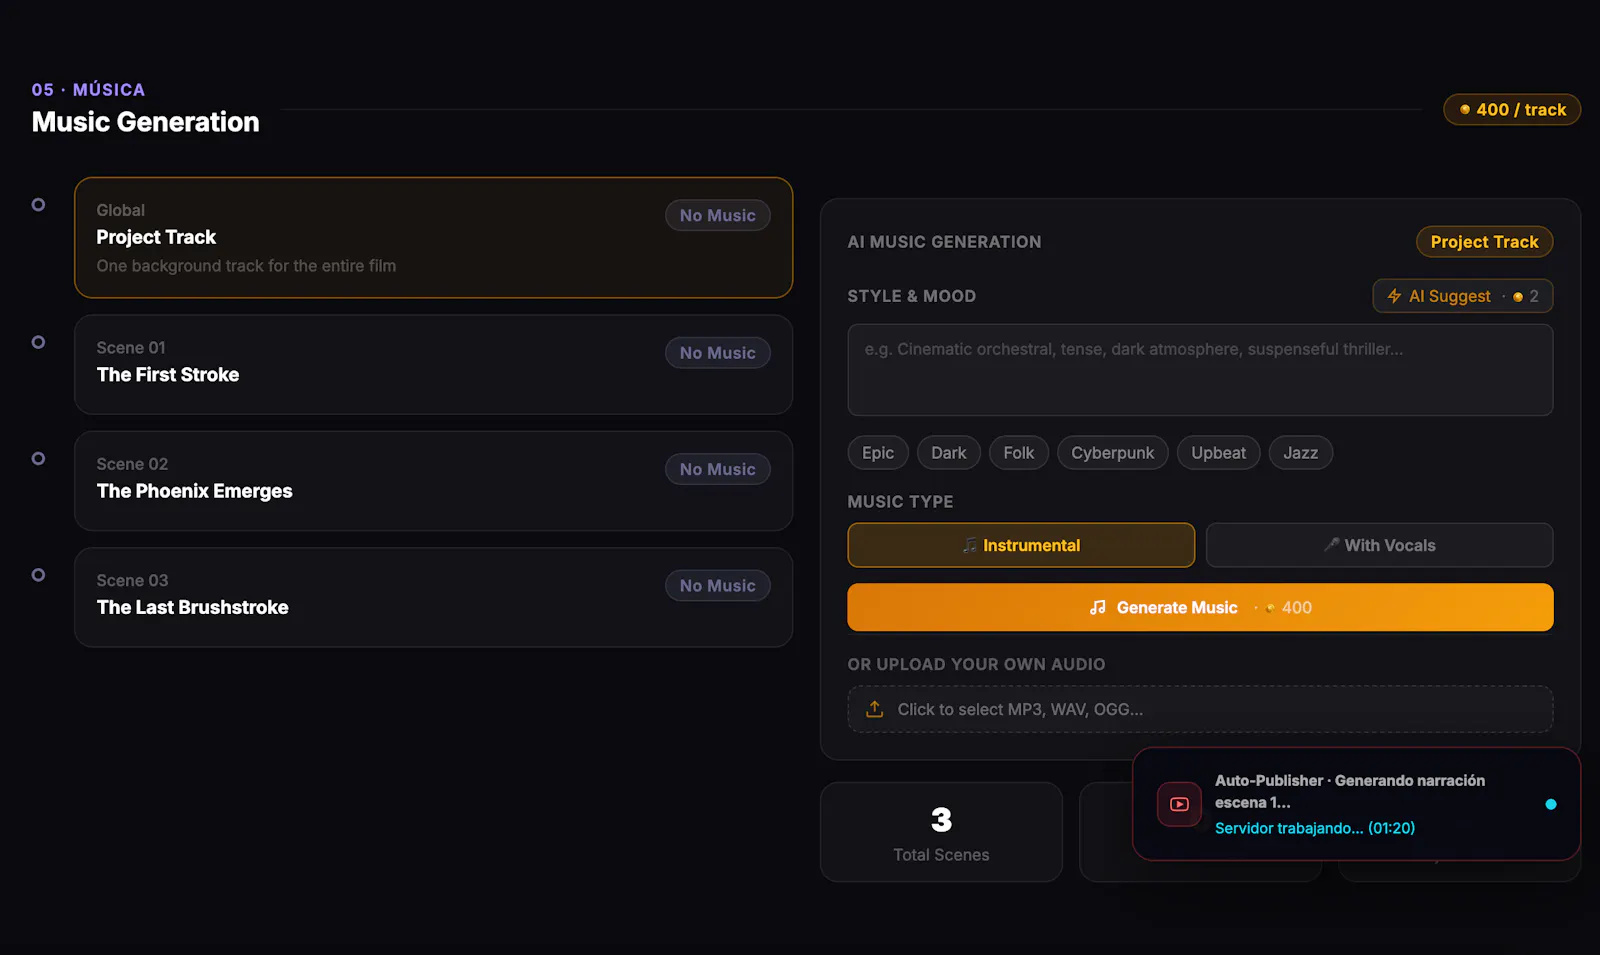Click the cyan status dot in Auto-Publisher notification

point(1551,804)
